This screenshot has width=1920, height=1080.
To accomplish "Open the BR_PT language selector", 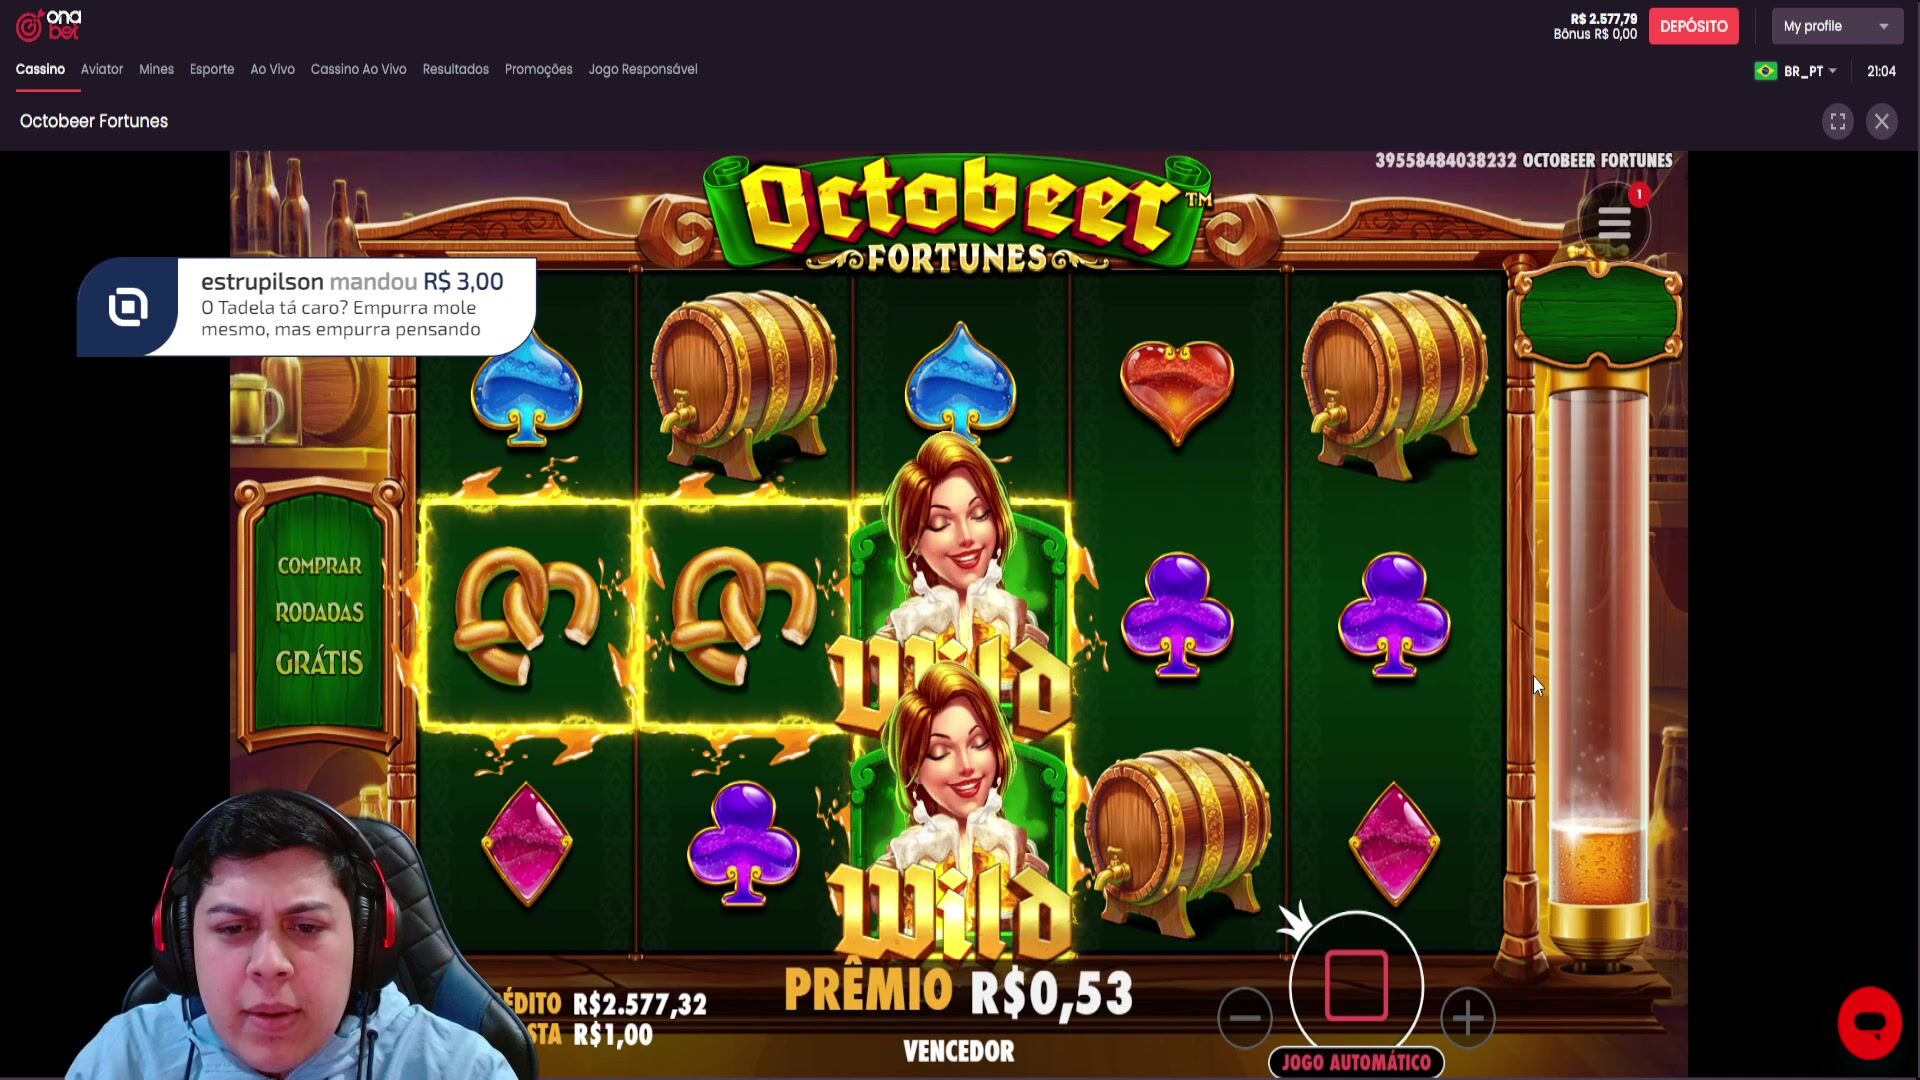I will pyautogui.click(x=1809, y=71).
